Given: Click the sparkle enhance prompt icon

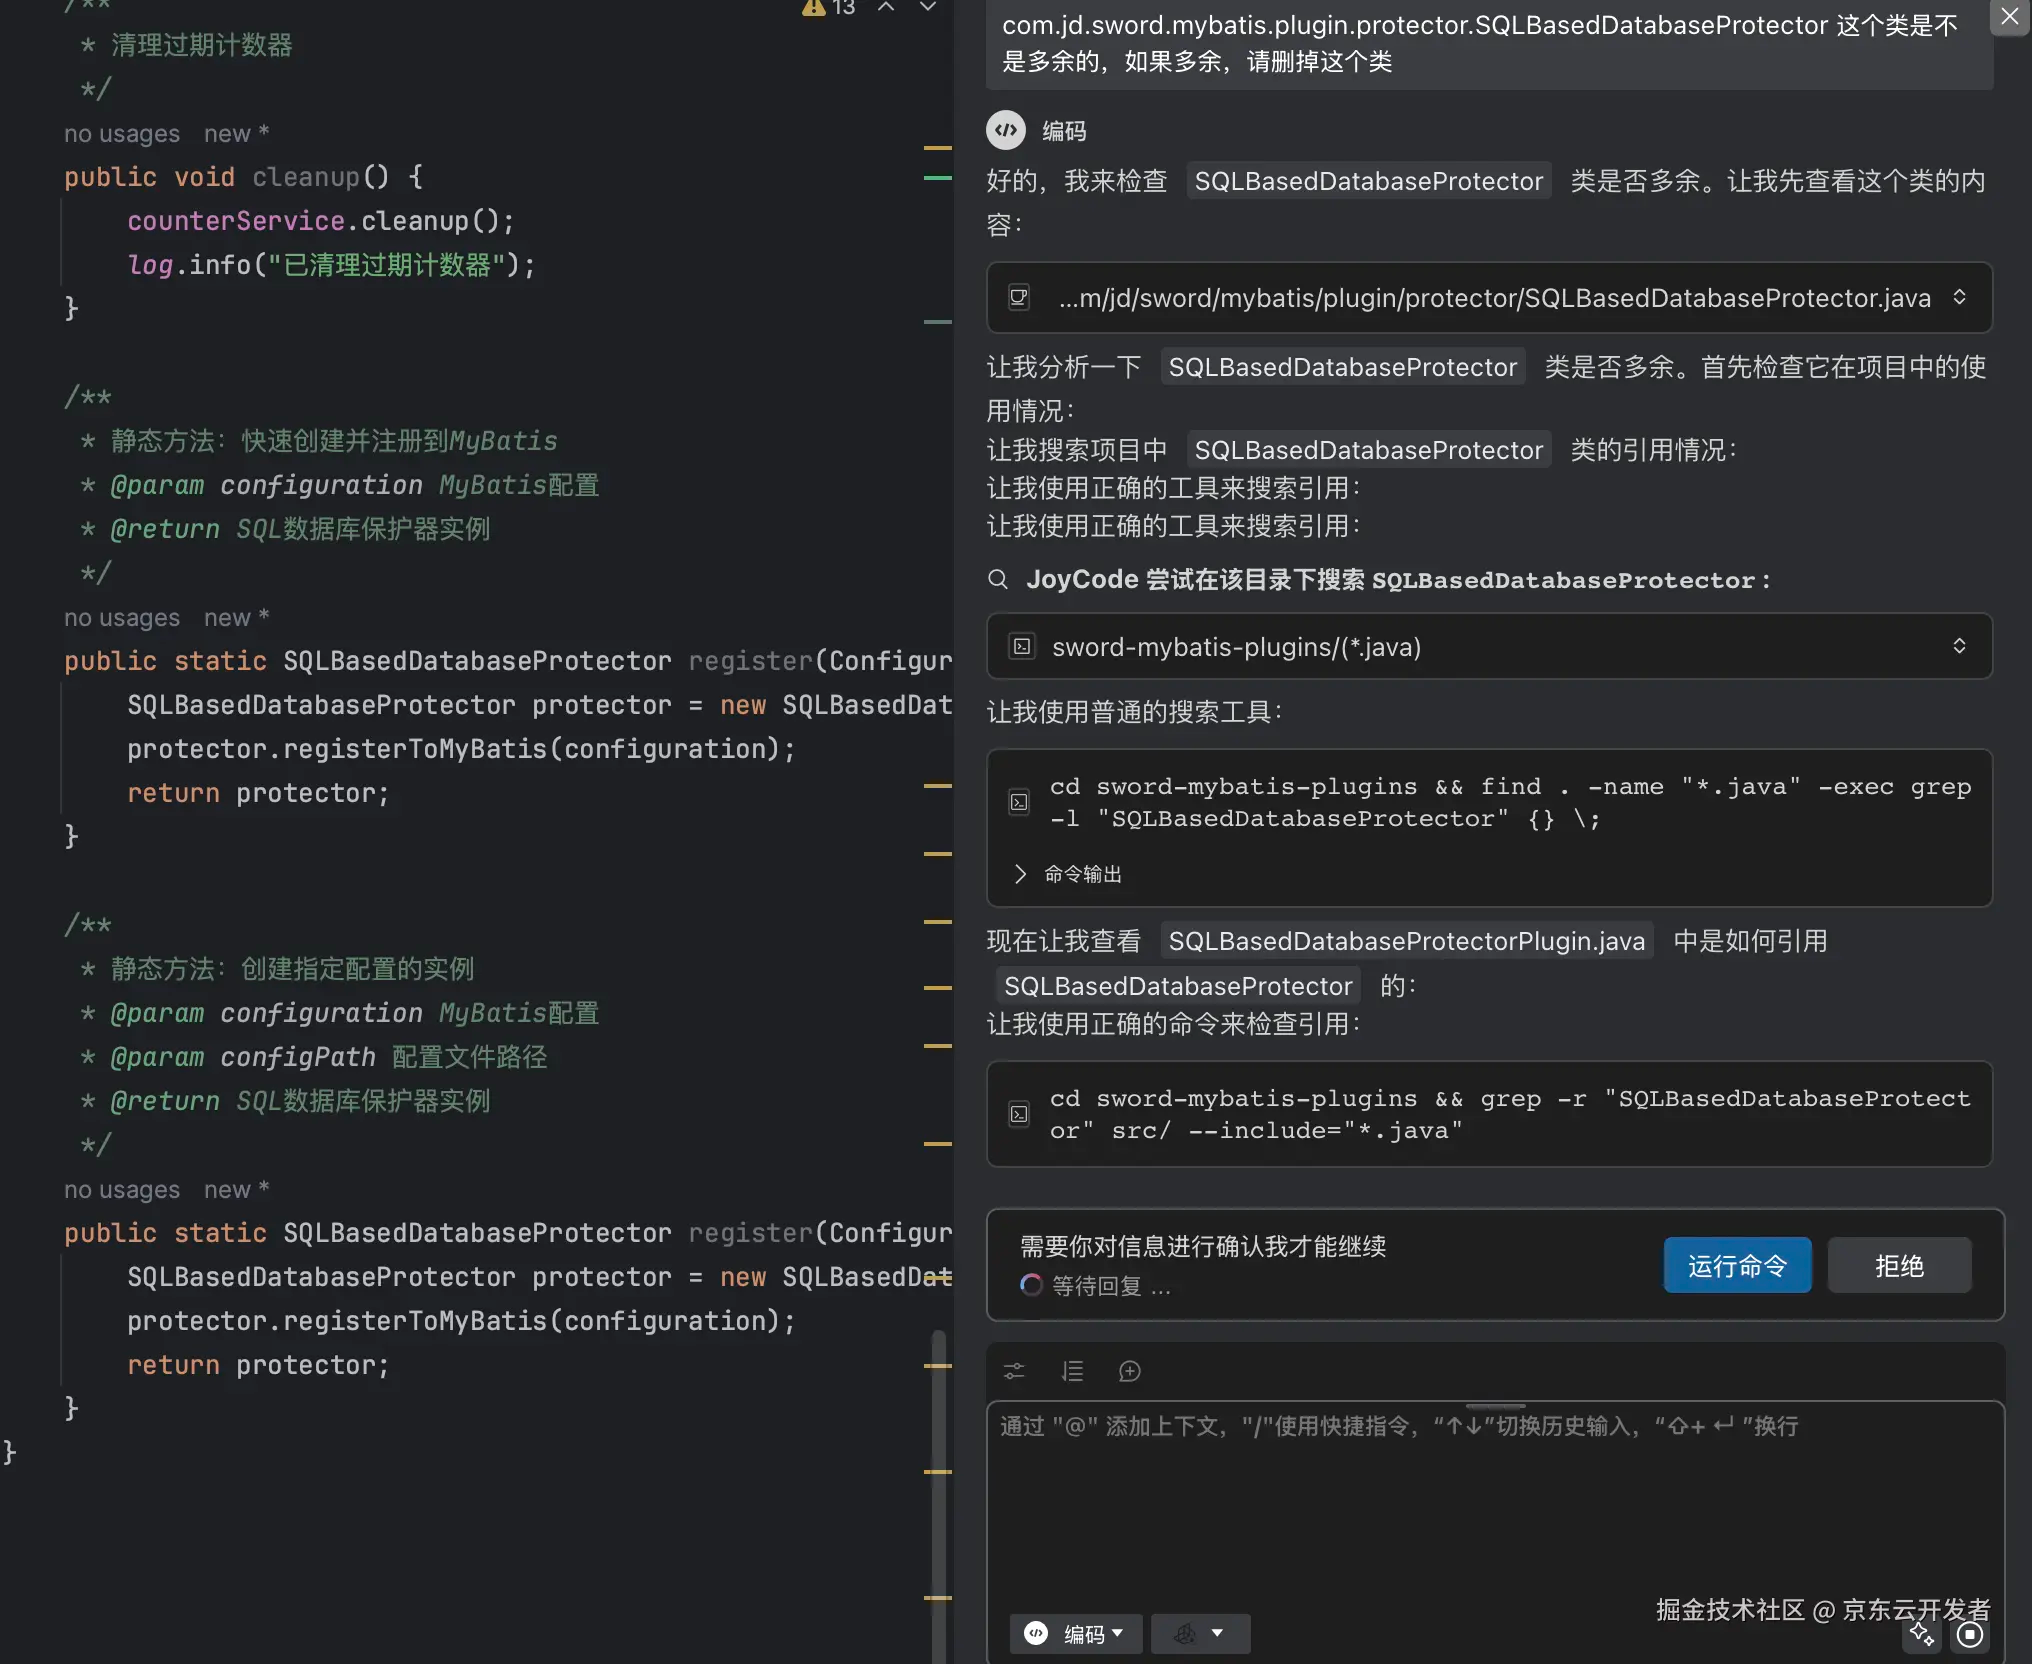Looking at the screenshot, I should coord(1921,1634).
